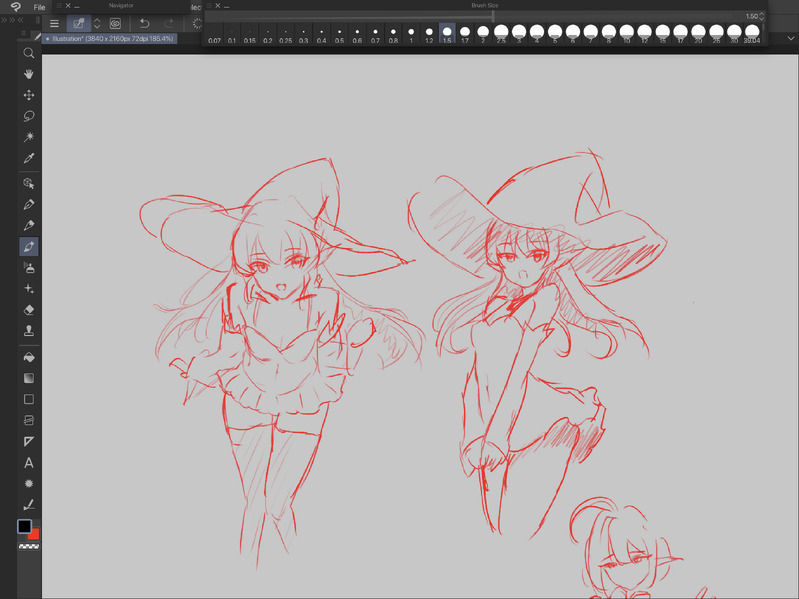Image resolution: width=799 pixels, height=599 pixels.
Task: Expand the chevron at top right
Action: [x=790, y=38]
